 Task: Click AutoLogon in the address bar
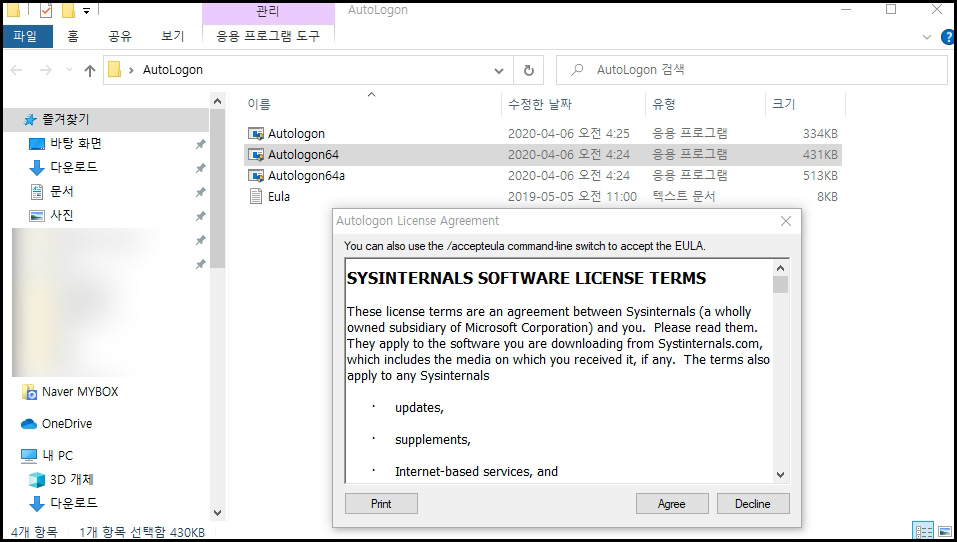point(173,70)
